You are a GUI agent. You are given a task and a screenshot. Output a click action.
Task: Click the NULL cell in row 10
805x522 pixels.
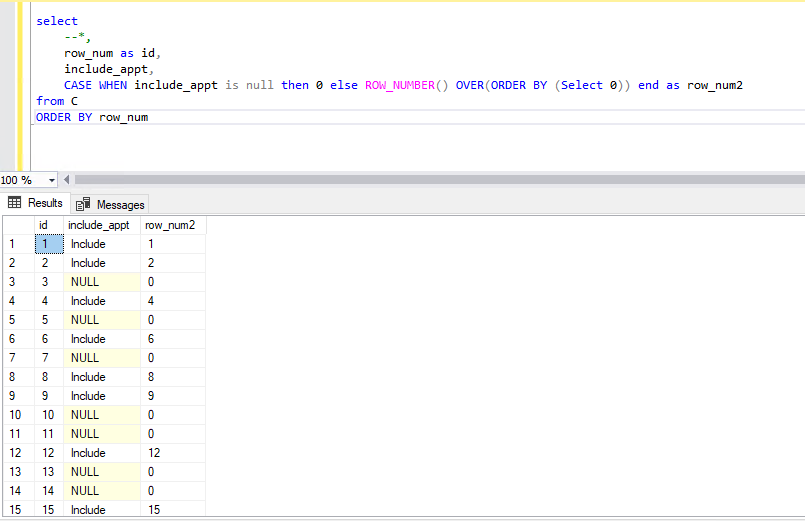[102, 415]
